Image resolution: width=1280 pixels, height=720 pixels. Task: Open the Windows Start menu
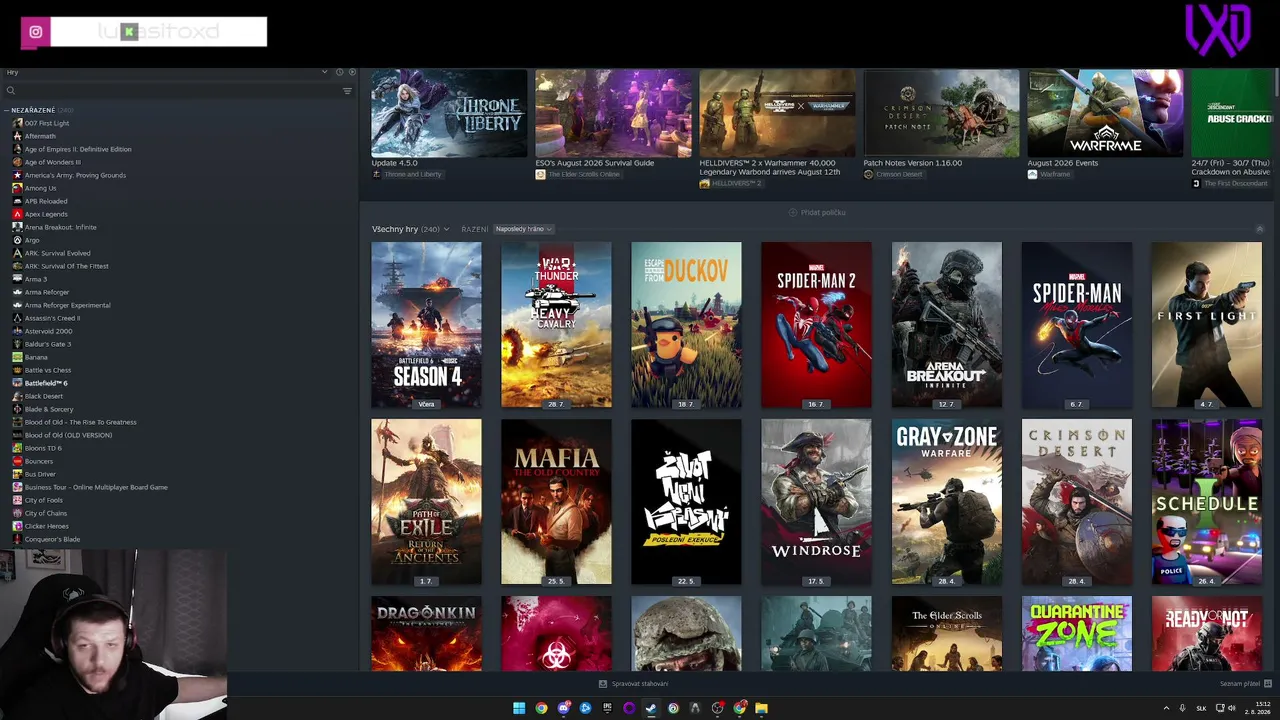pyautogui.click(x=519, y=708)
